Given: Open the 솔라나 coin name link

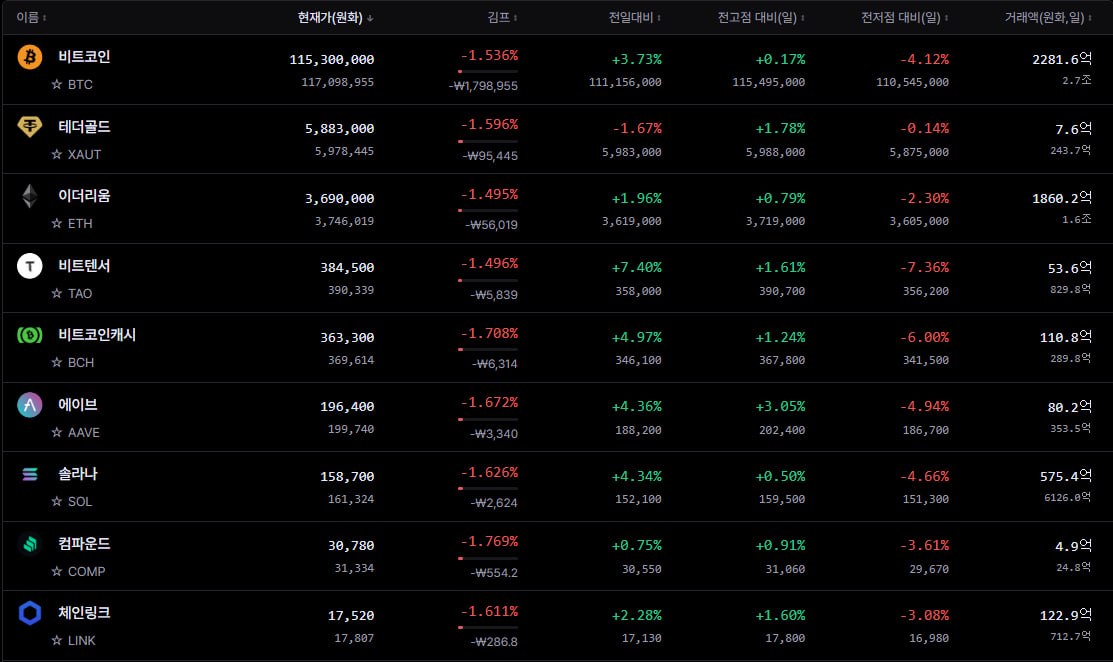Looking at the screenshot, I should point(77,474).
